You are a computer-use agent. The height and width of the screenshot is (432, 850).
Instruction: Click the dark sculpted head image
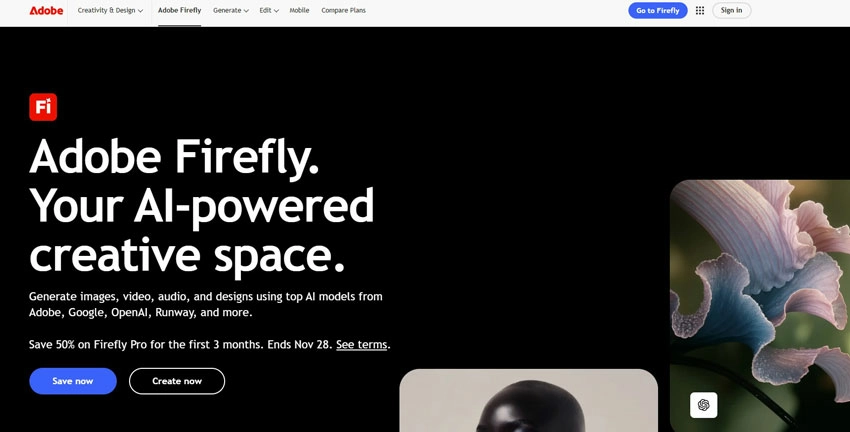pos(529,401)
